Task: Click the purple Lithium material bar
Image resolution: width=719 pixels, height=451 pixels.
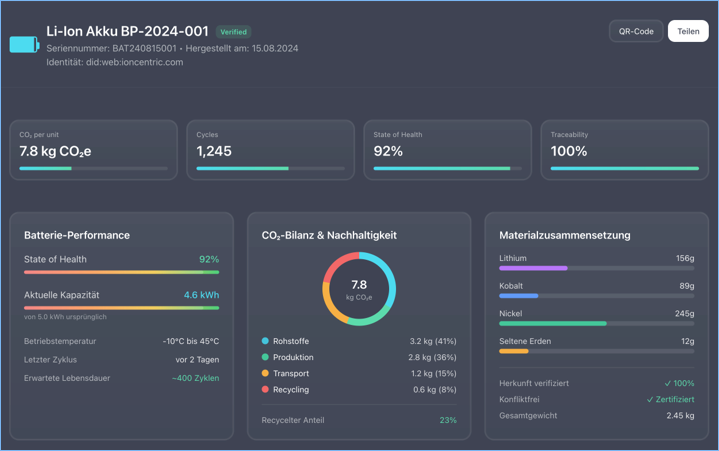Action: (x=533, y=268)
